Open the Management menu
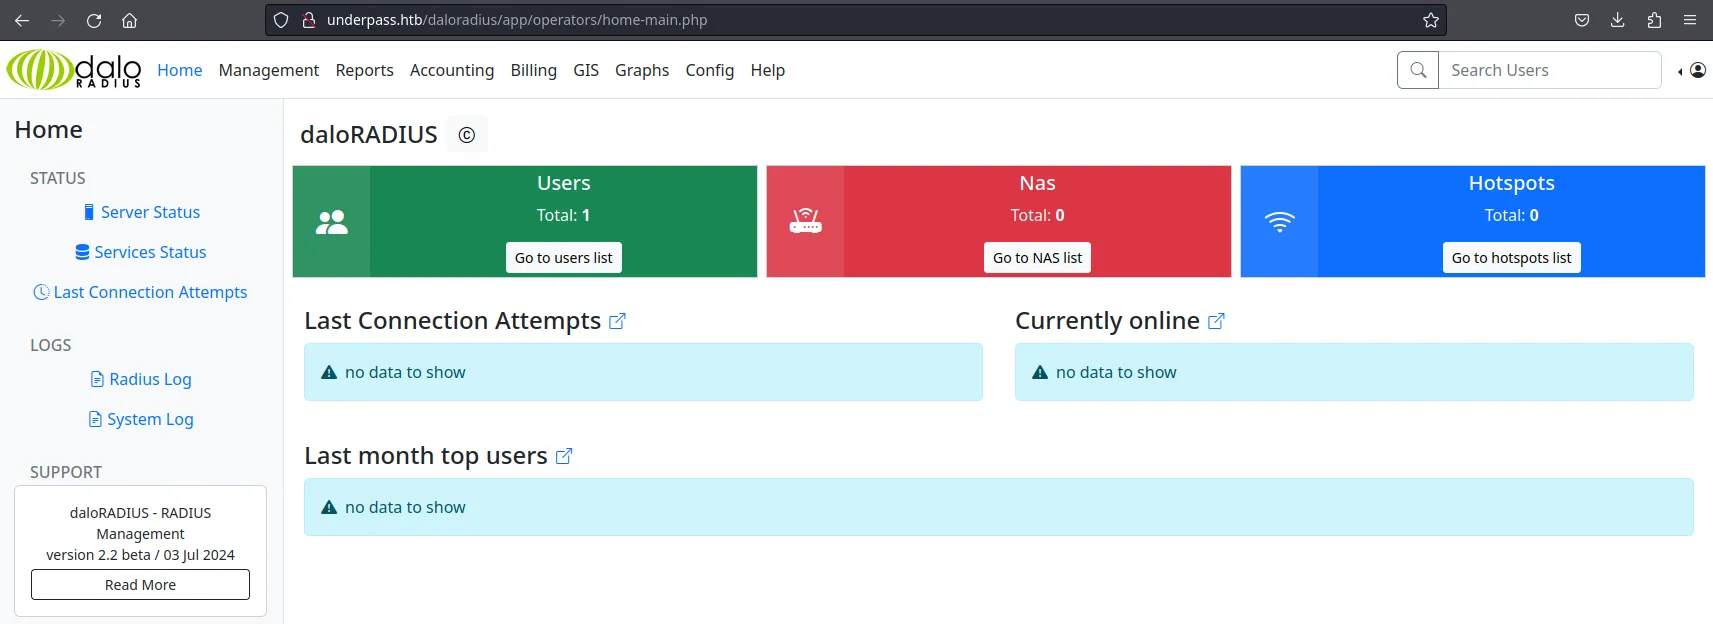Viewport: 1713px width, 624px height. coord(269,70)
